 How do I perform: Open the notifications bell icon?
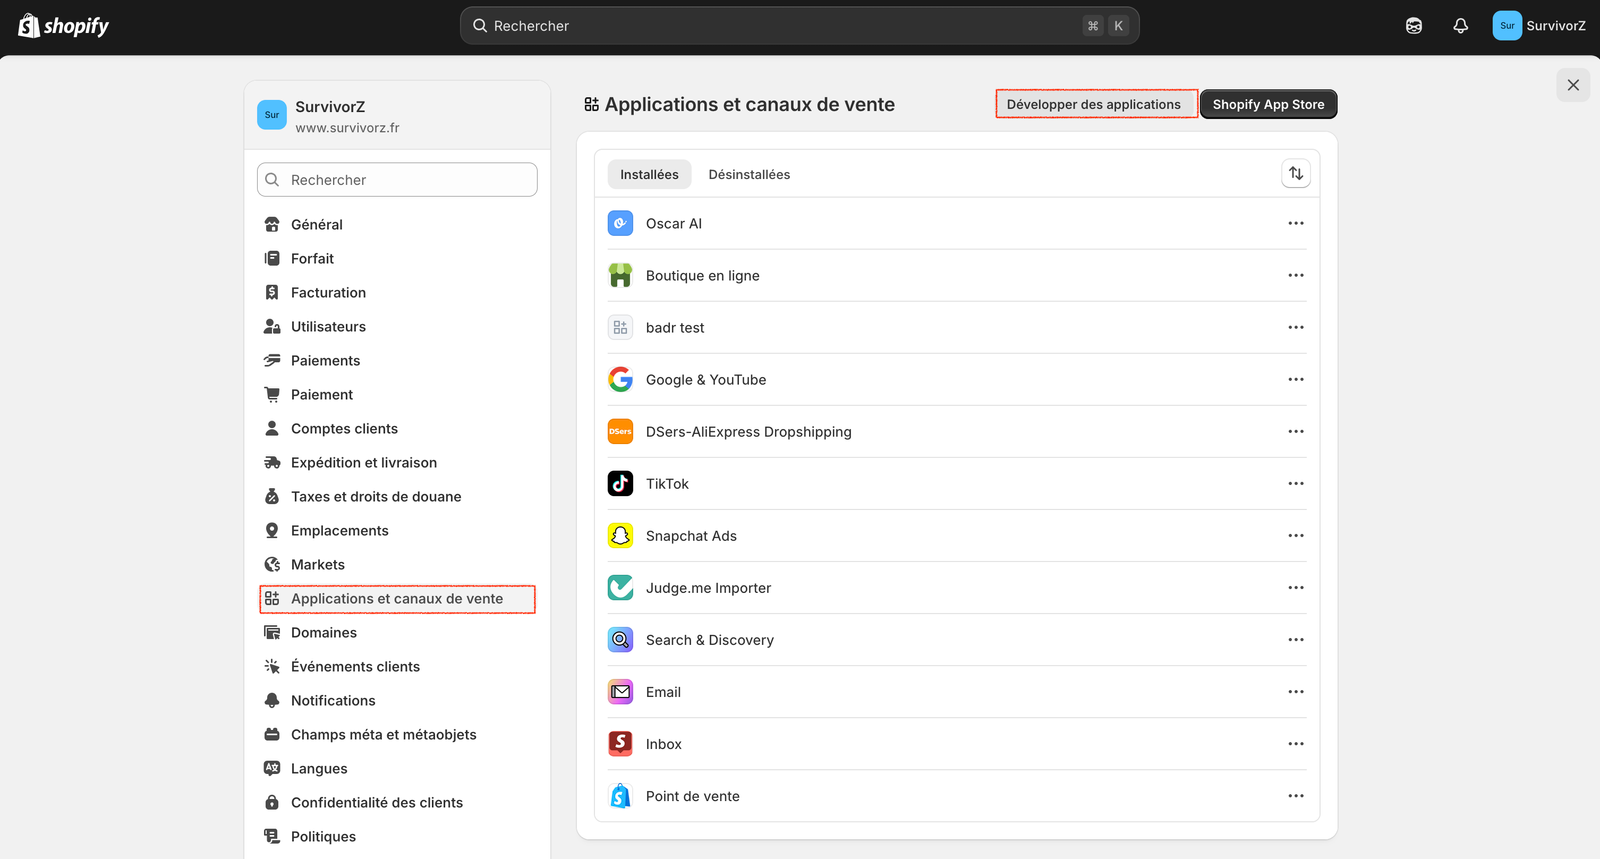1460,26
